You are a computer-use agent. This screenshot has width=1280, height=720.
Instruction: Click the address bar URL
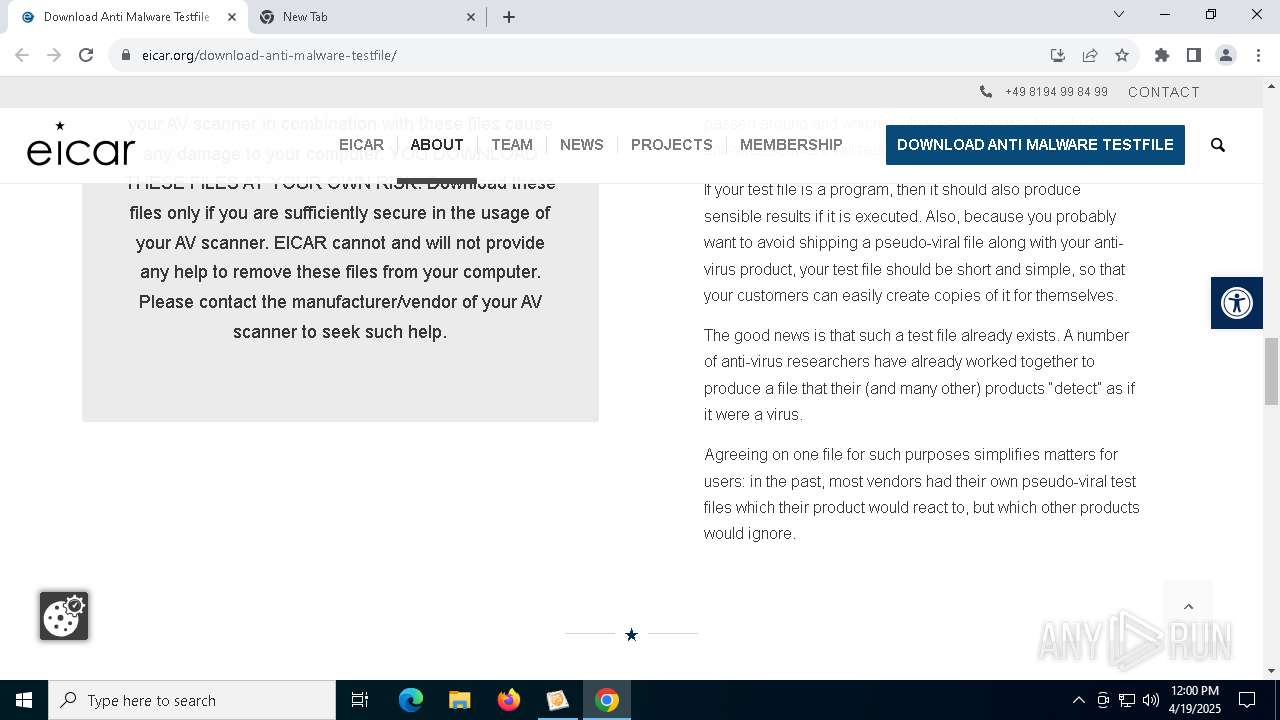(269, 55)
